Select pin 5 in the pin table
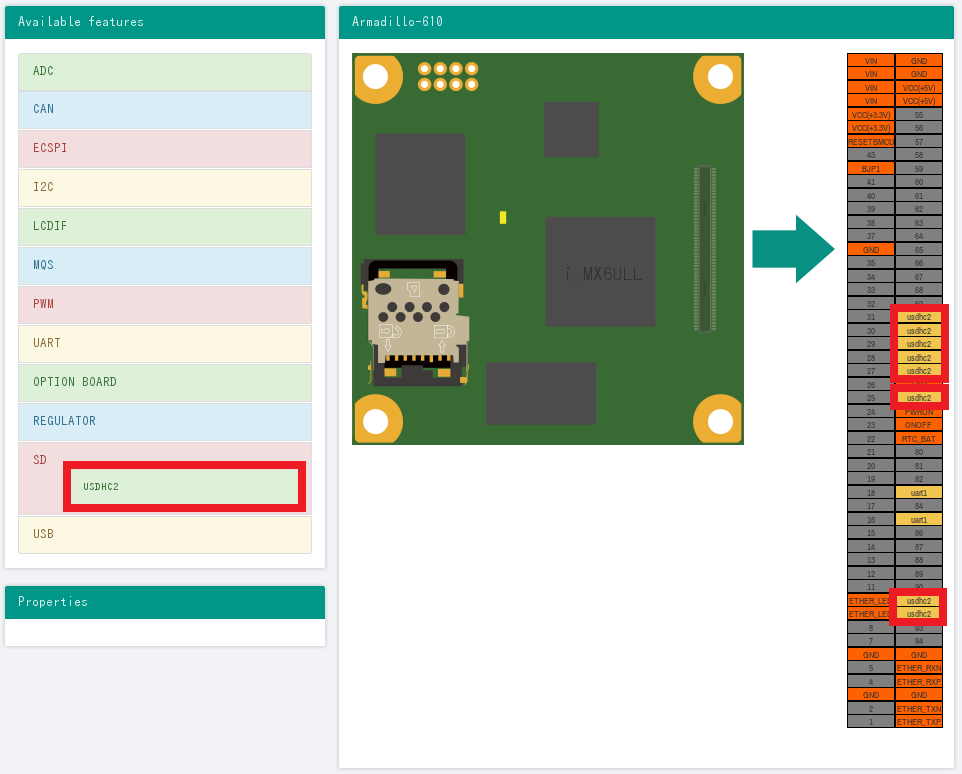Image resolution: width=962 pixels, height=774 pixels. point(871,668)
